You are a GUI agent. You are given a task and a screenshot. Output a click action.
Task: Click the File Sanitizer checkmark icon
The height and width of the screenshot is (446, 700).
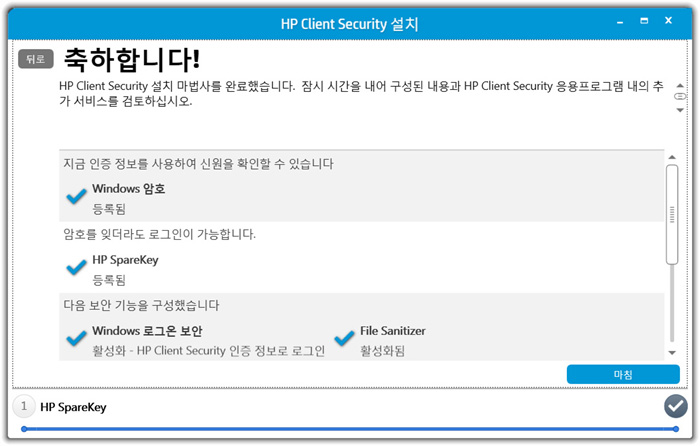(344, 338)
